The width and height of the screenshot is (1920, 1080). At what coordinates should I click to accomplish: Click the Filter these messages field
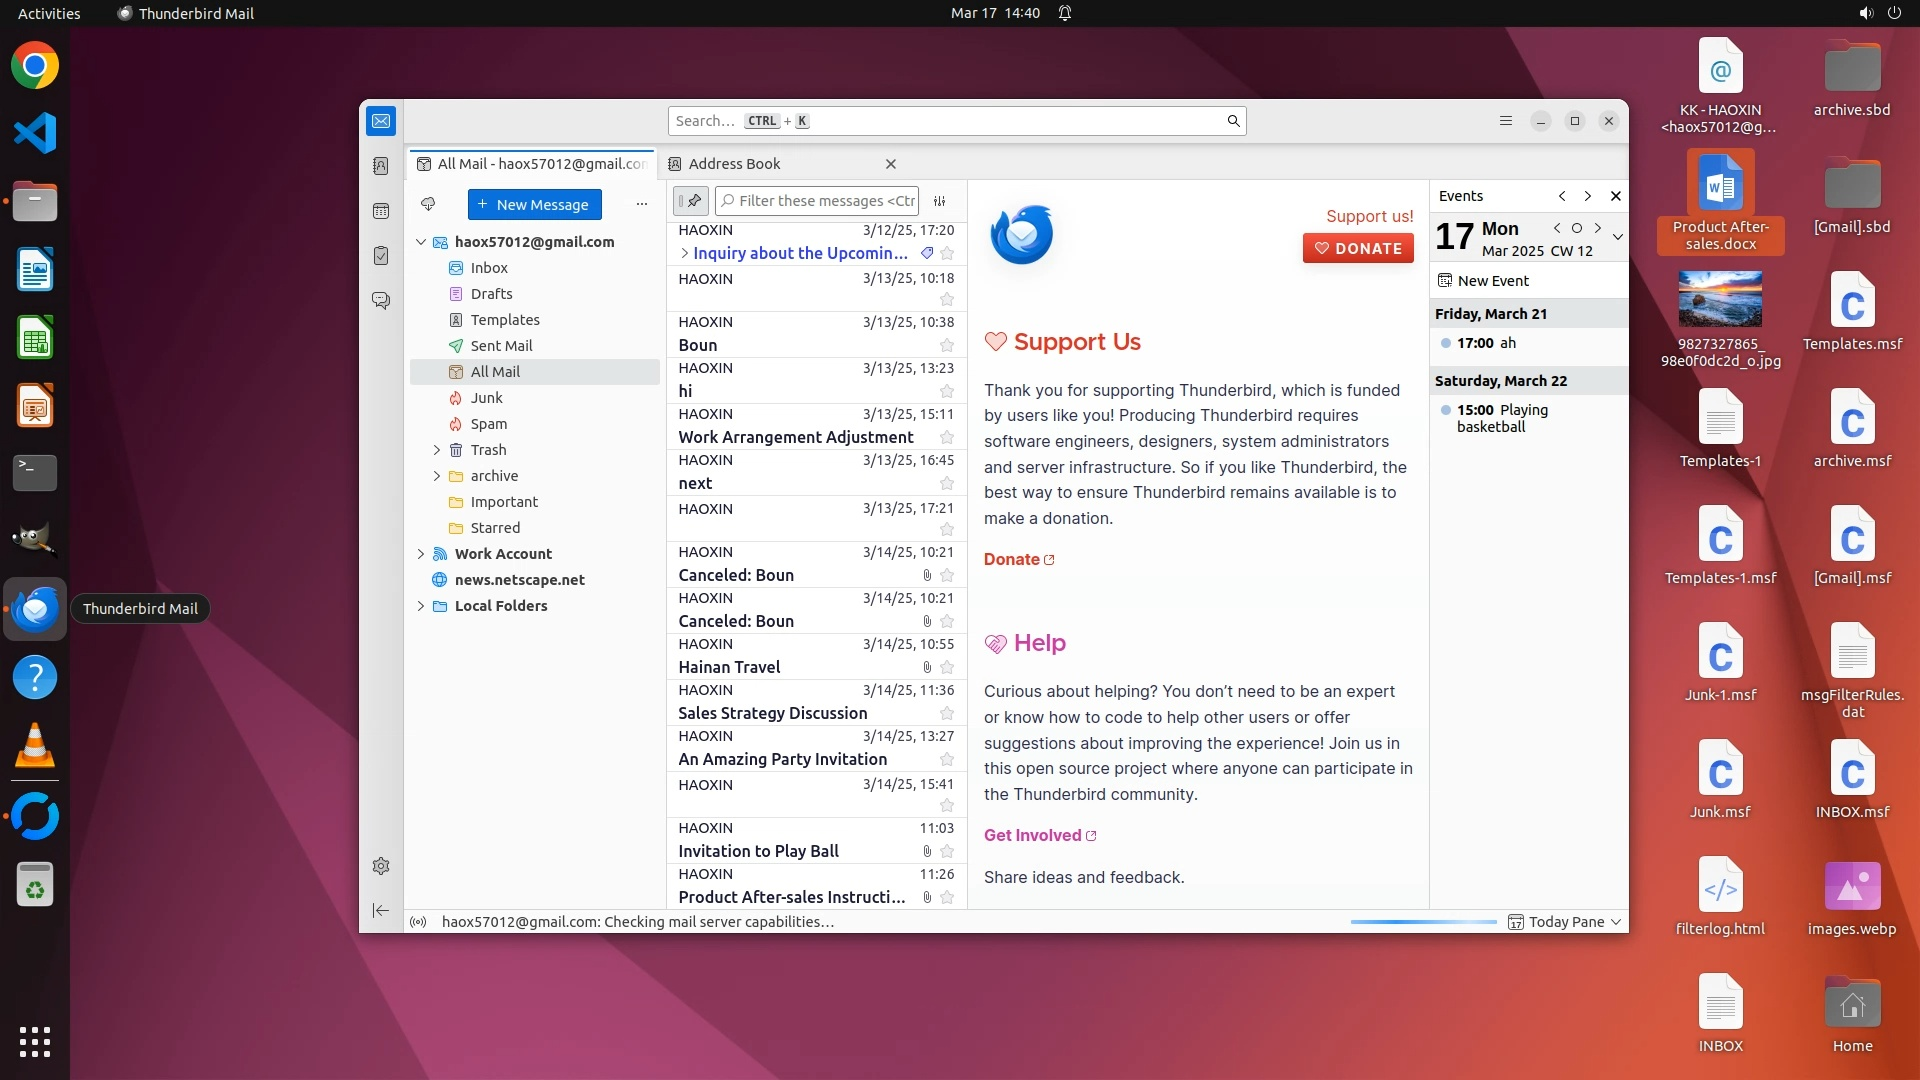click(x=826, y=201)
